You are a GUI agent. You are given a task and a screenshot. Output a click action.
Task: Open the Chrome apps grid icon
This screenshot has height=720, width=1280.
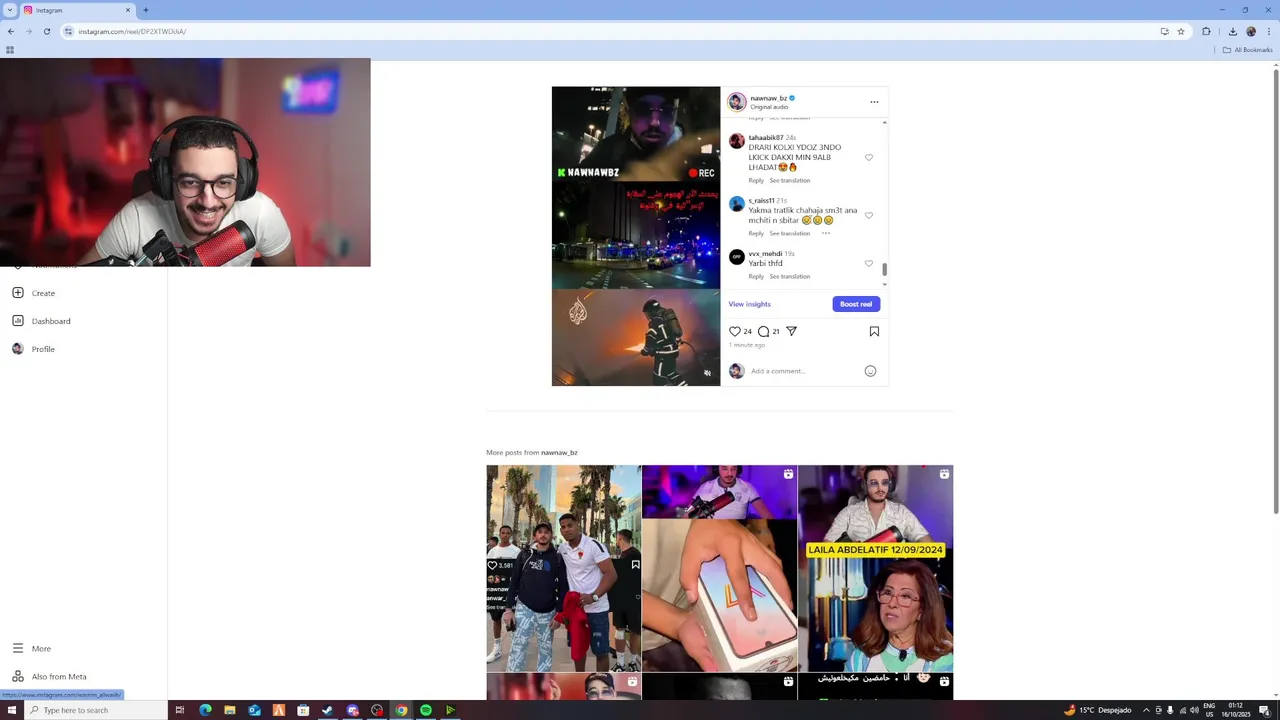coord(10,50)
